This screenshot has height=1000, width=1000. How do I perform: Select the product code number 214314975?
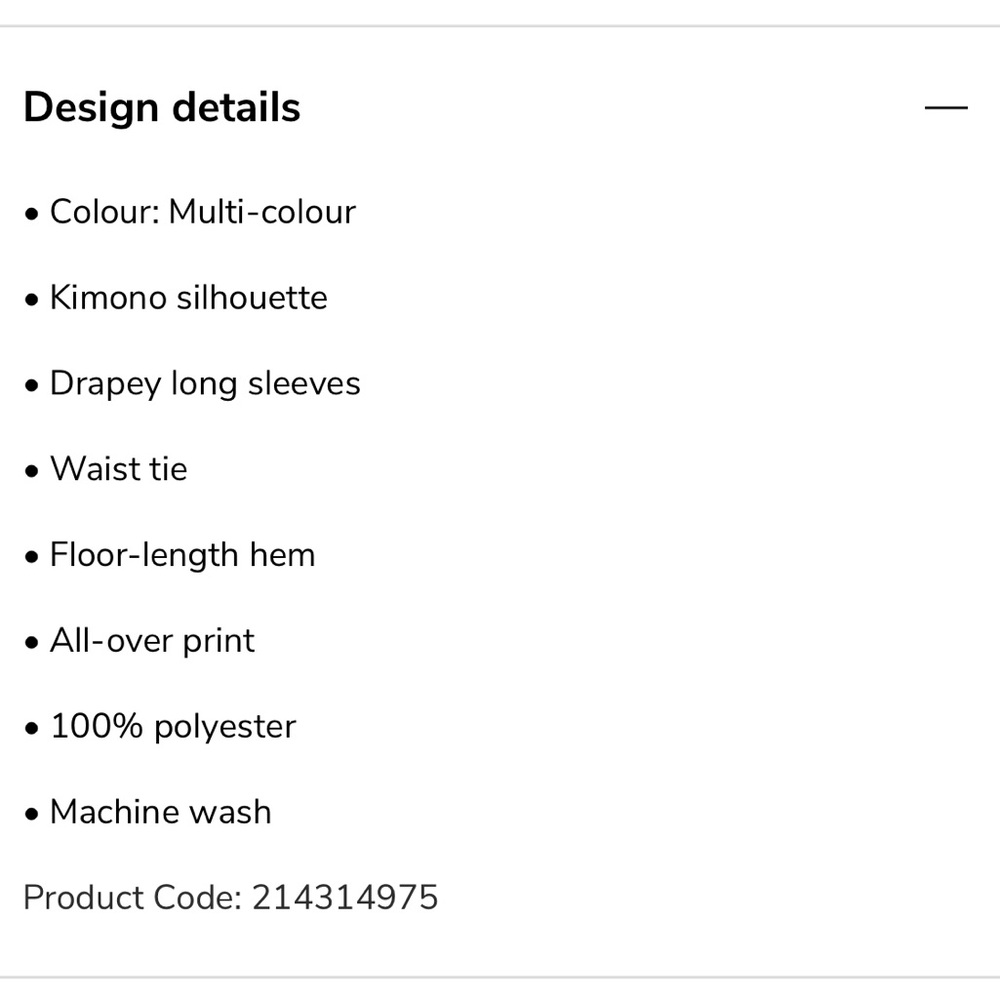pyautogui.click(x=345, y=898)
